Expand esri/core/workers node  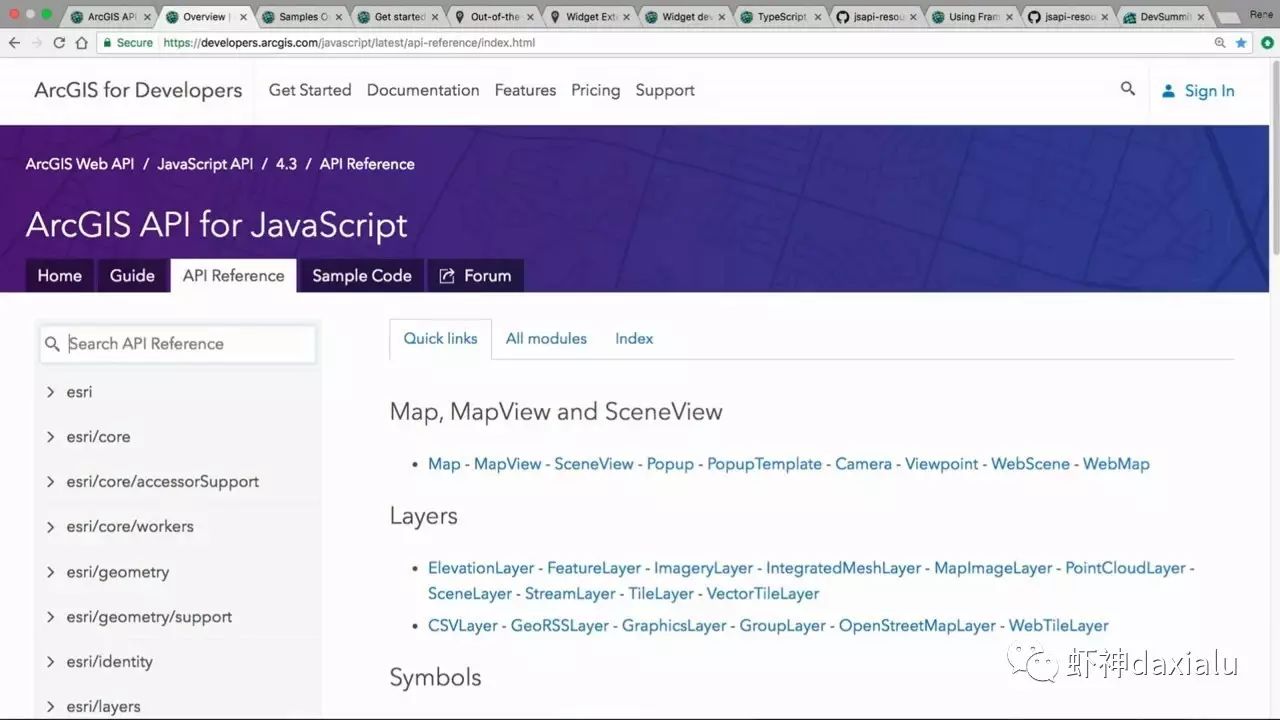click(50, 527)
